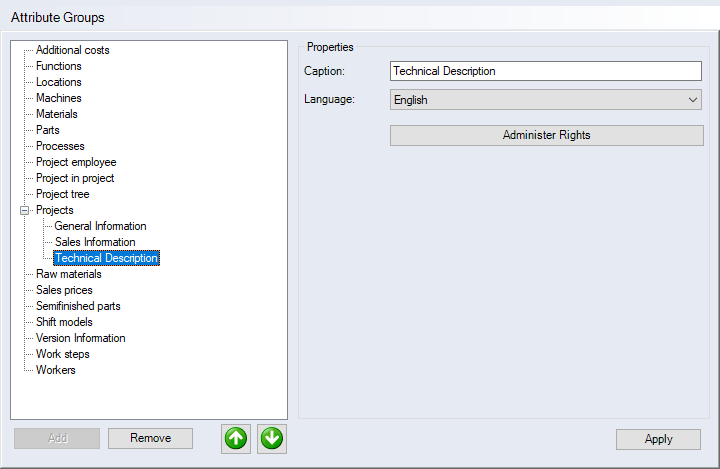Click into the Caption text field
720x469 pixels.
point(545,71)
